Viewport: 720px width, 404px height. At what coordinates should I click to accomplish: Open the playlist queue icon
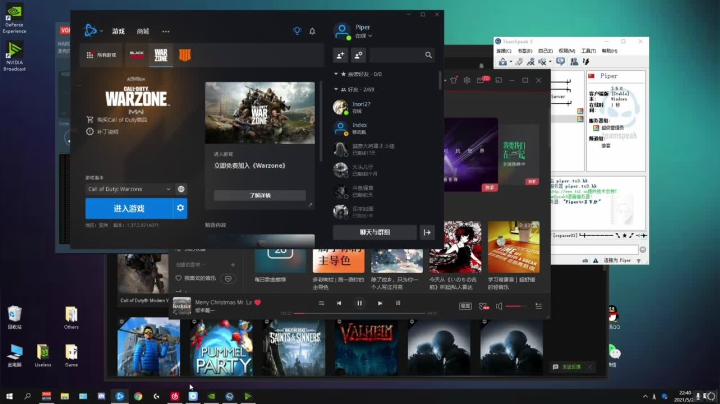click(x=539, y=306)
